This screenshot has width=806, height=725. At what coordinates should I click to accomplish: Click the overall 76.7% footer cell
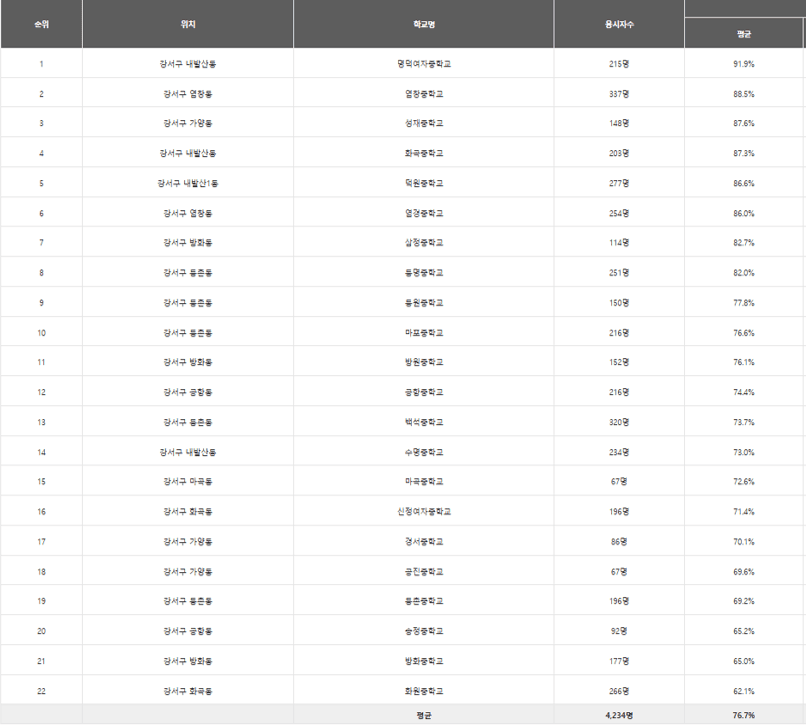(x=744, y=715)
